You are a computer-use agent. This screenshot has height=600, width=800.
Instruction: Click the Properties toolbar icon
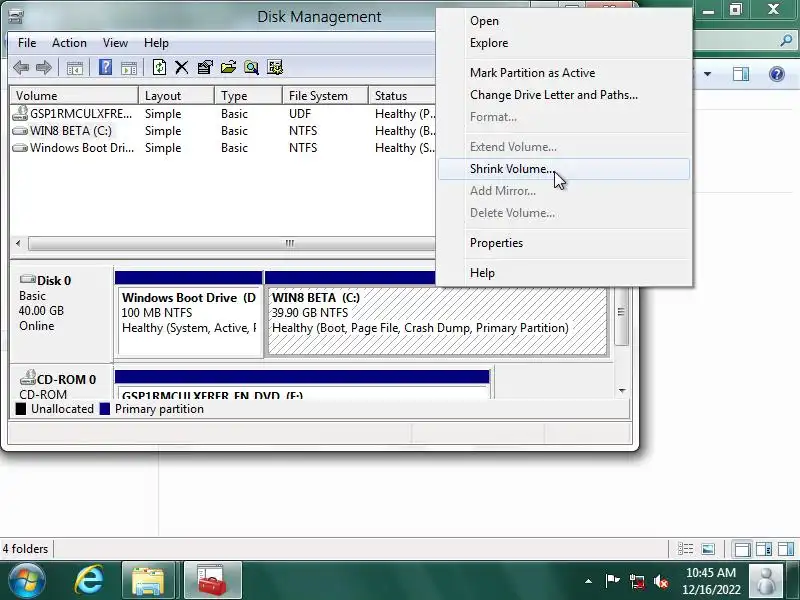205,67
